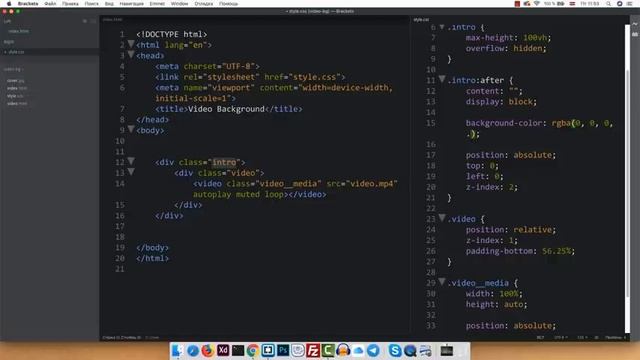Screen dimensions: 640x360
Task: Launch Safari from the Dock
Action: click(193, 350)
